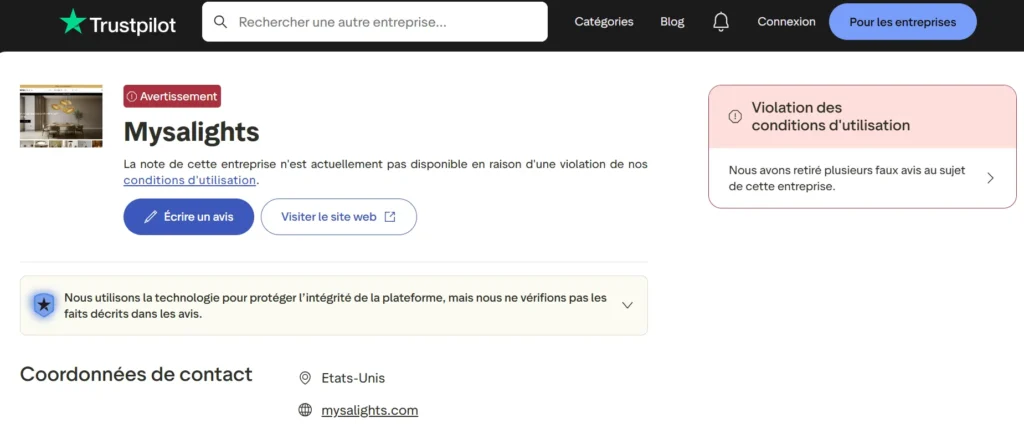Click the Connexion link

click(x=786, y=22)
